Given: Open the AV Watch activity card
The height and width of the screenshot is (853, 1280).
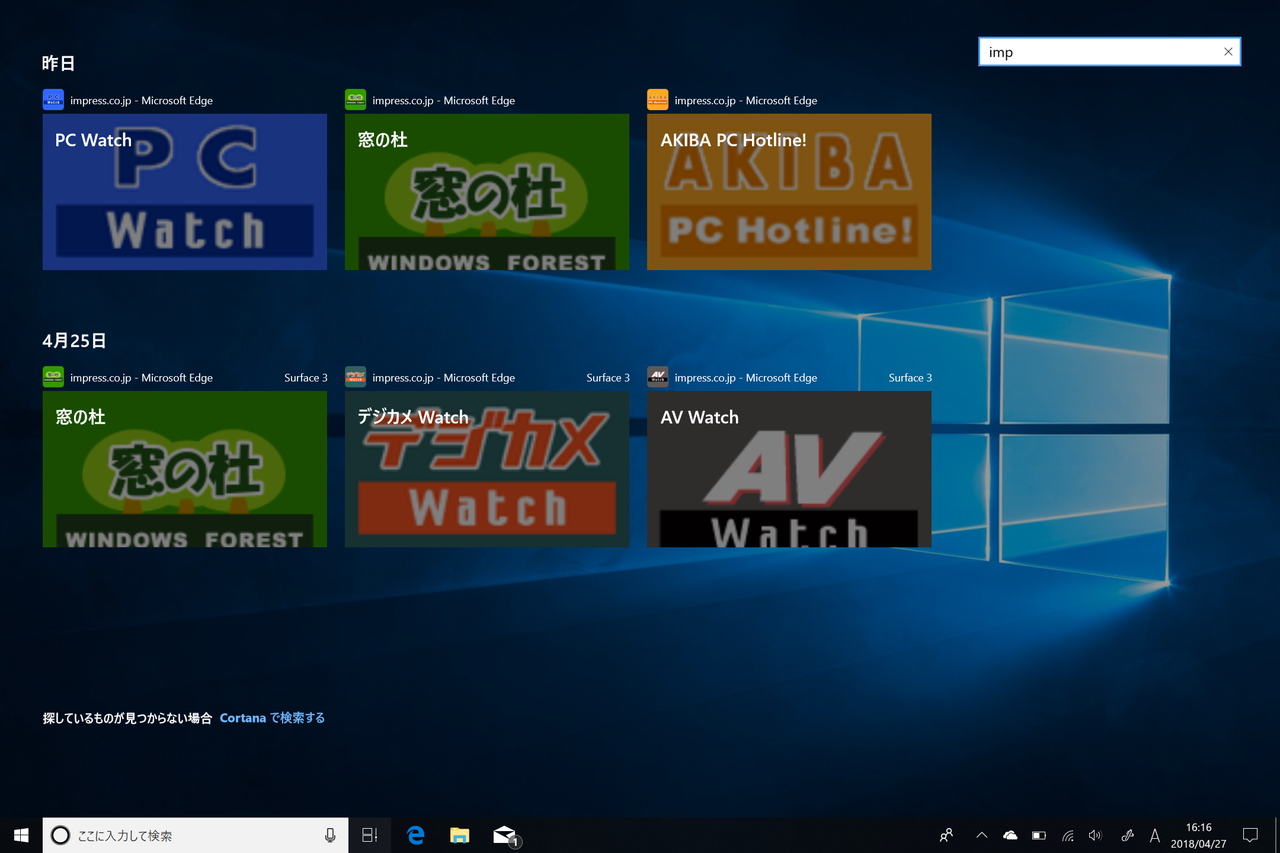Looking at the screenshot, I should pos(789,469).
